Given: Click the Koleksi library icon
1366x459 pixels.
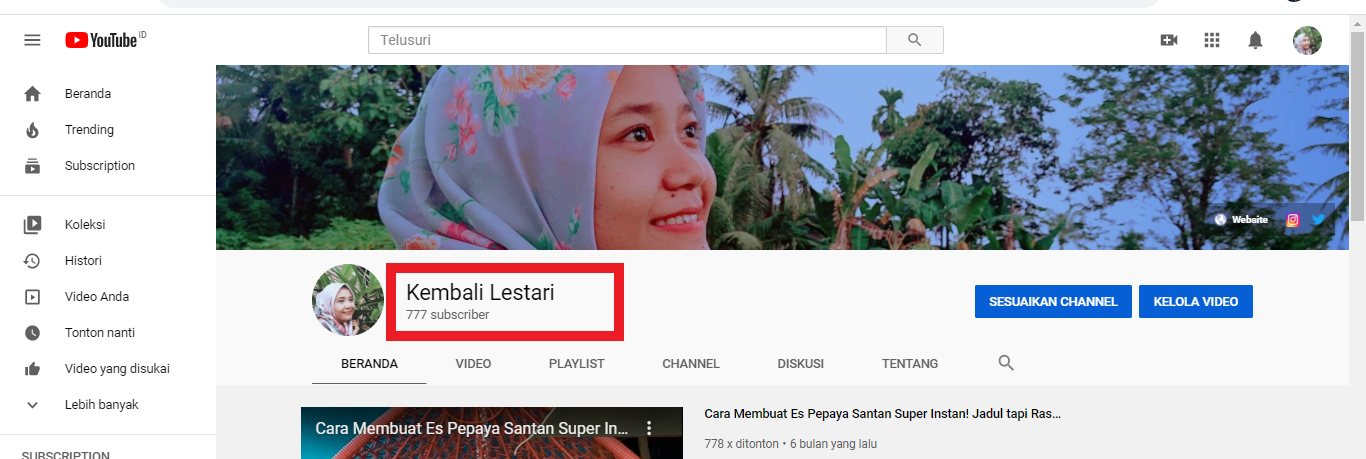Looking at the screenshot, I should (32, 225).
